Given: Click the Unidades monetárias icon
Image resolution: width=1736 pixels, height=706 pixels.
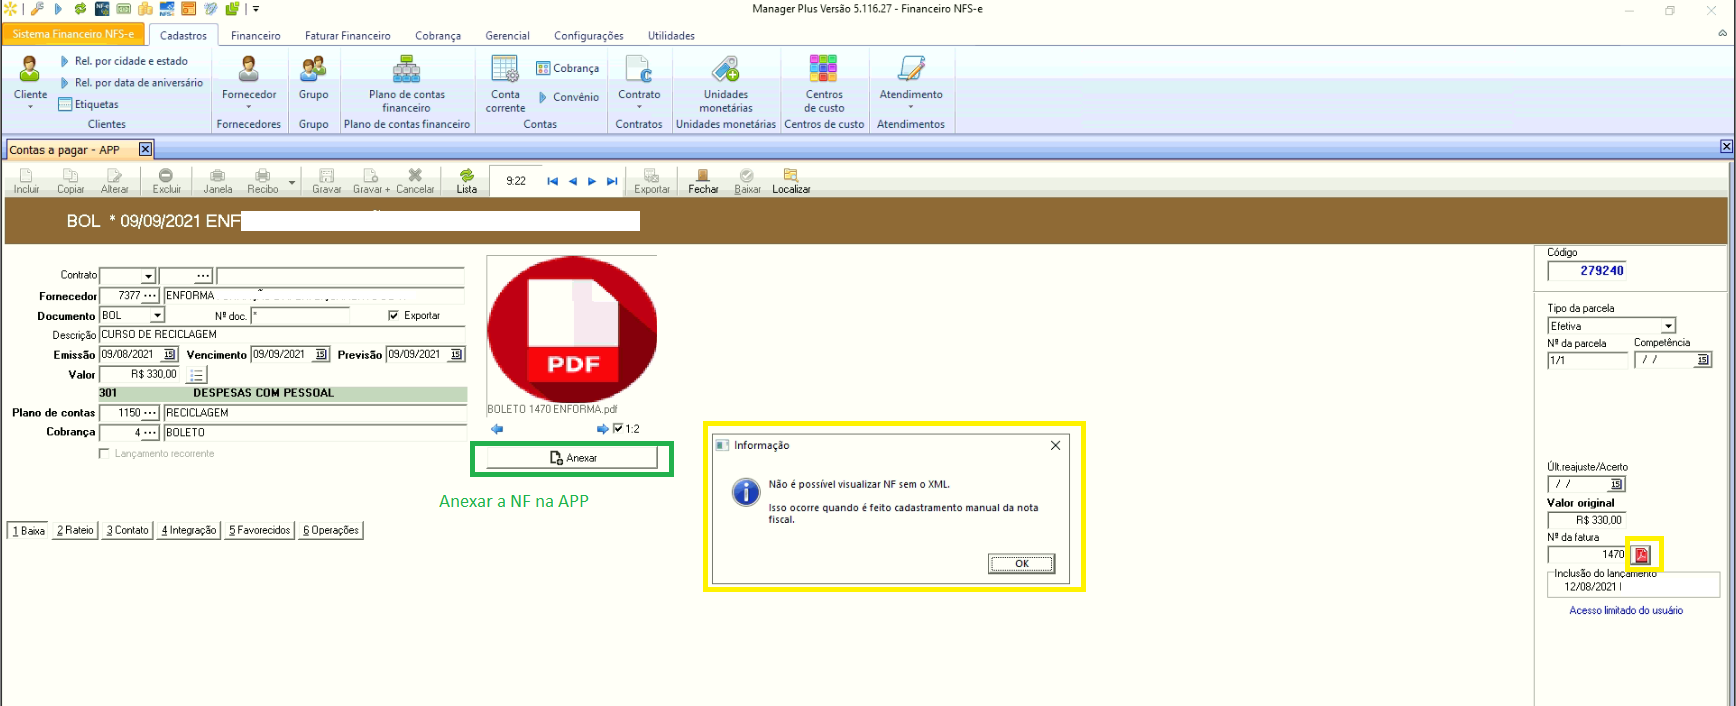Looking at the screenshot, I should [725, 70].
